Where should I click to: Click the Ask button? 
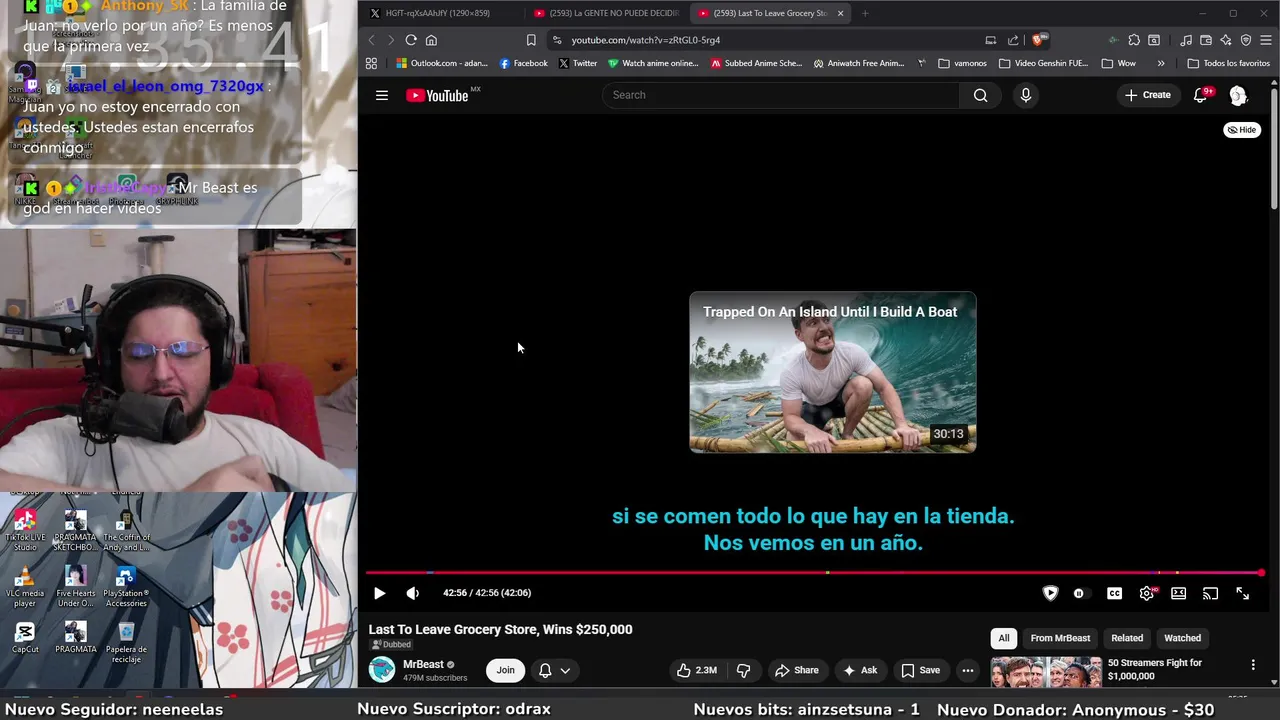[860, 670]
